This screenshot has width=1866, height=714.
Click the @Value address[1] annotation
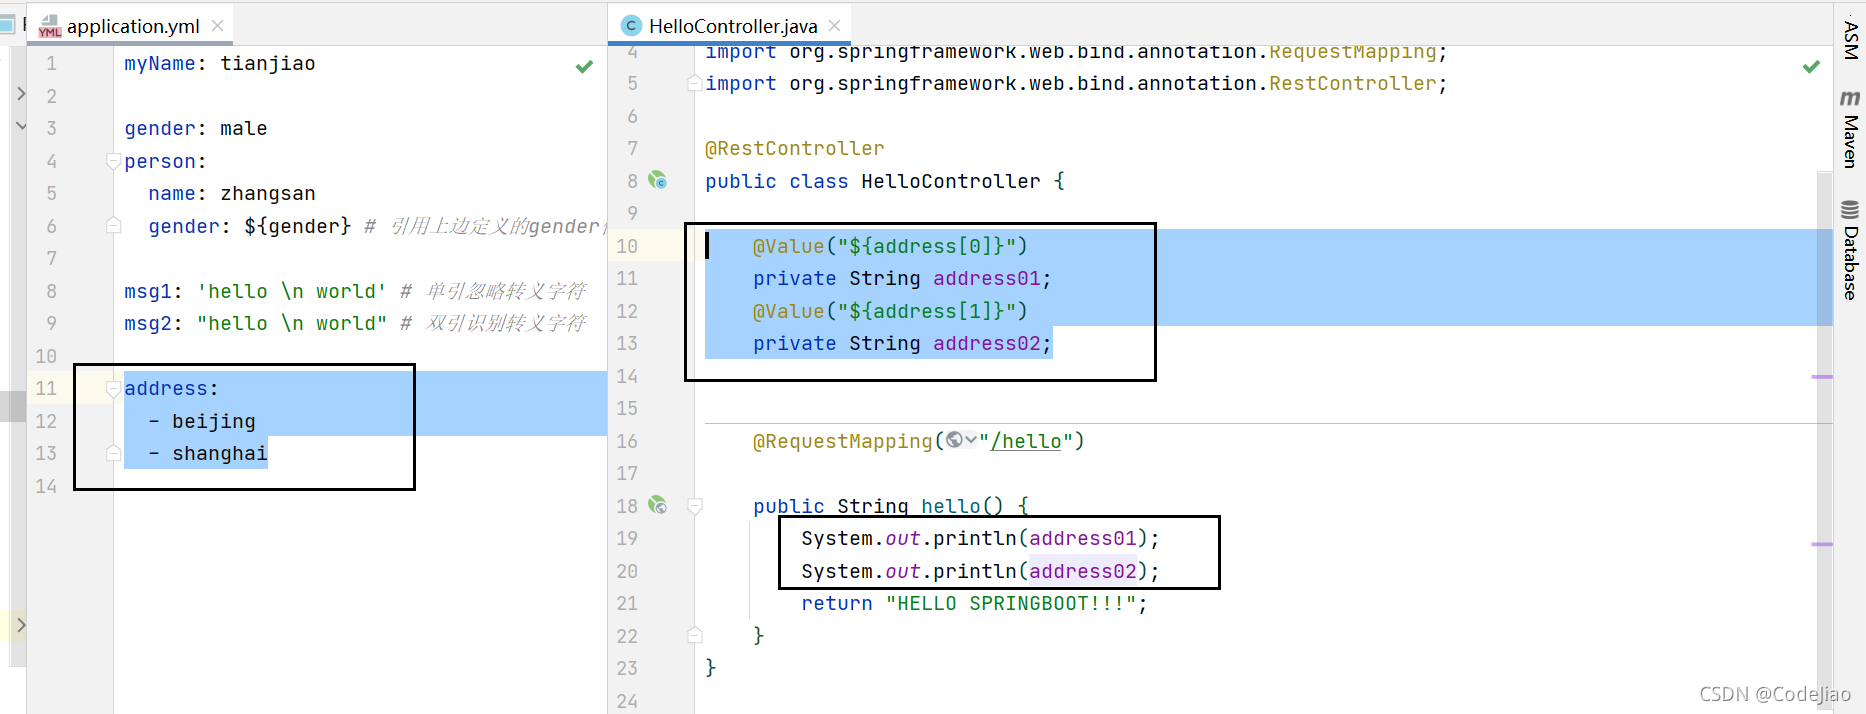click(x=890, y=311)
